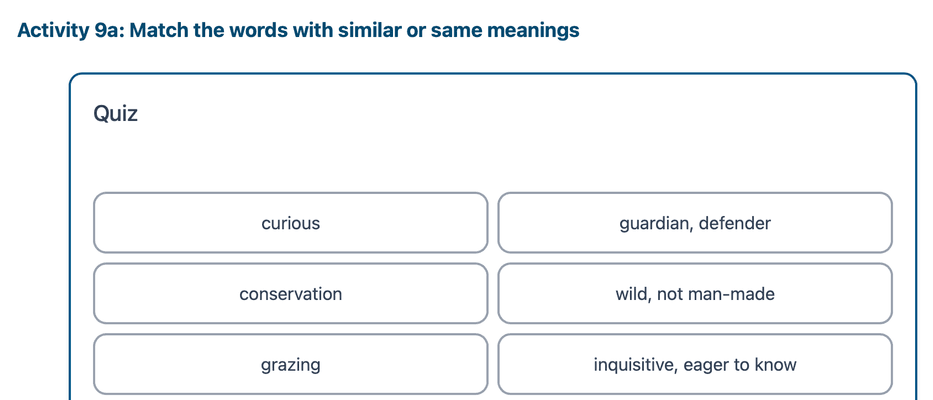Click the "Quiz" title label
This screenshot has width=933, height=400.
(x=116, y=114)
